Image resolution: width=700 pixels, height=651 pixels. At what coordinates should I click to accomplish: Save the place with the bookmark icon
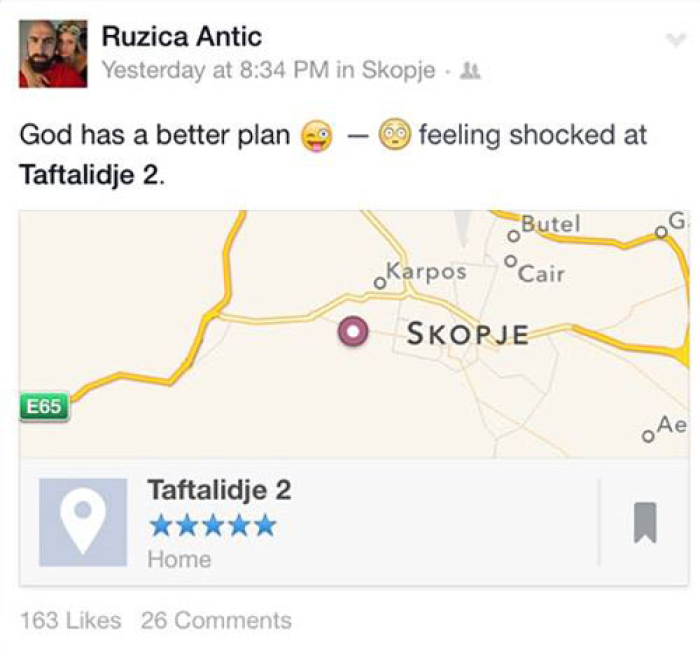click(645, 522)
